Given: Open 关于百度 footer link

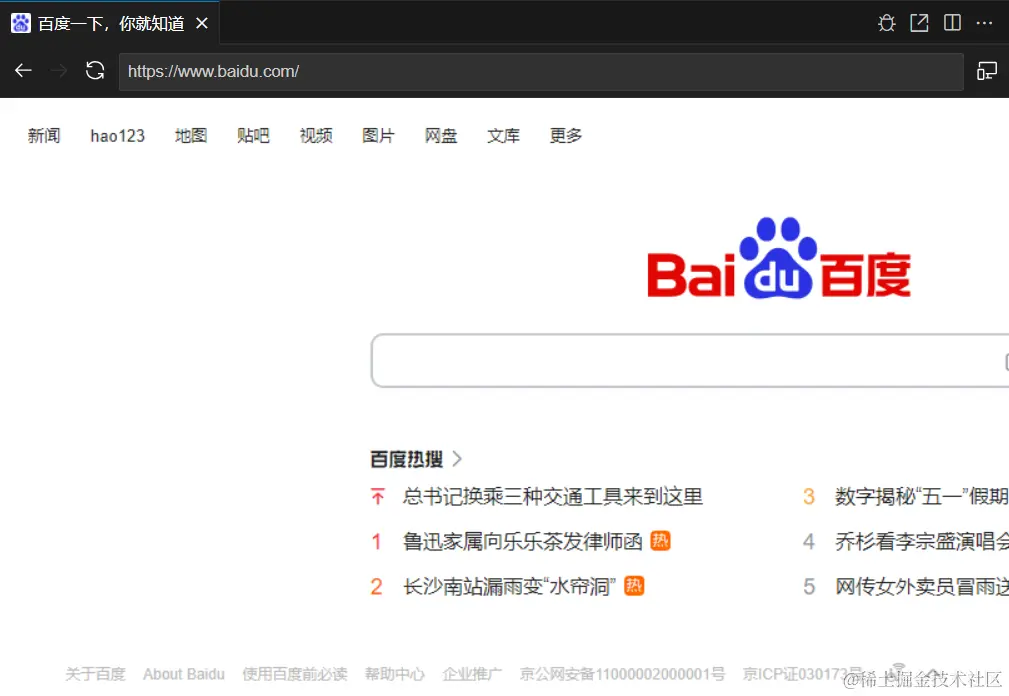Looking at the screenshot, I should [95, 674].
